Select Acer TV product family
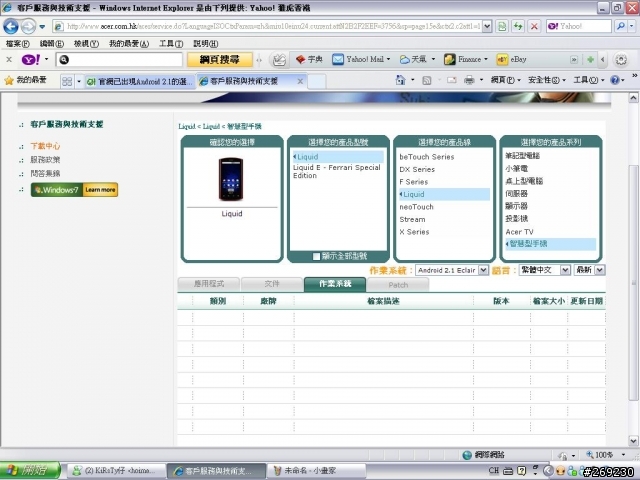Image resolution: width=640 pixels, height=480 pixels. coord(519,232)
